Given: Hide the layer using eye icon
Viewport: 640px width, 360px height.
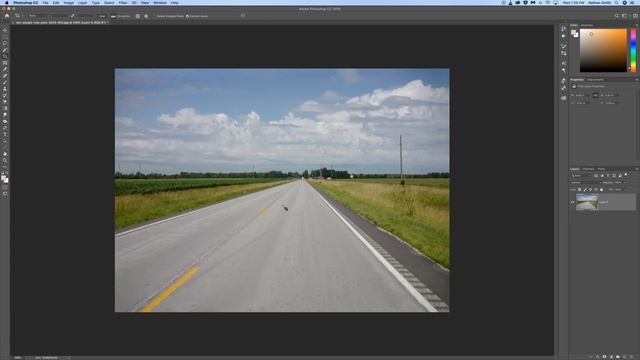Looking at the screenshot, I should [572, 202].
